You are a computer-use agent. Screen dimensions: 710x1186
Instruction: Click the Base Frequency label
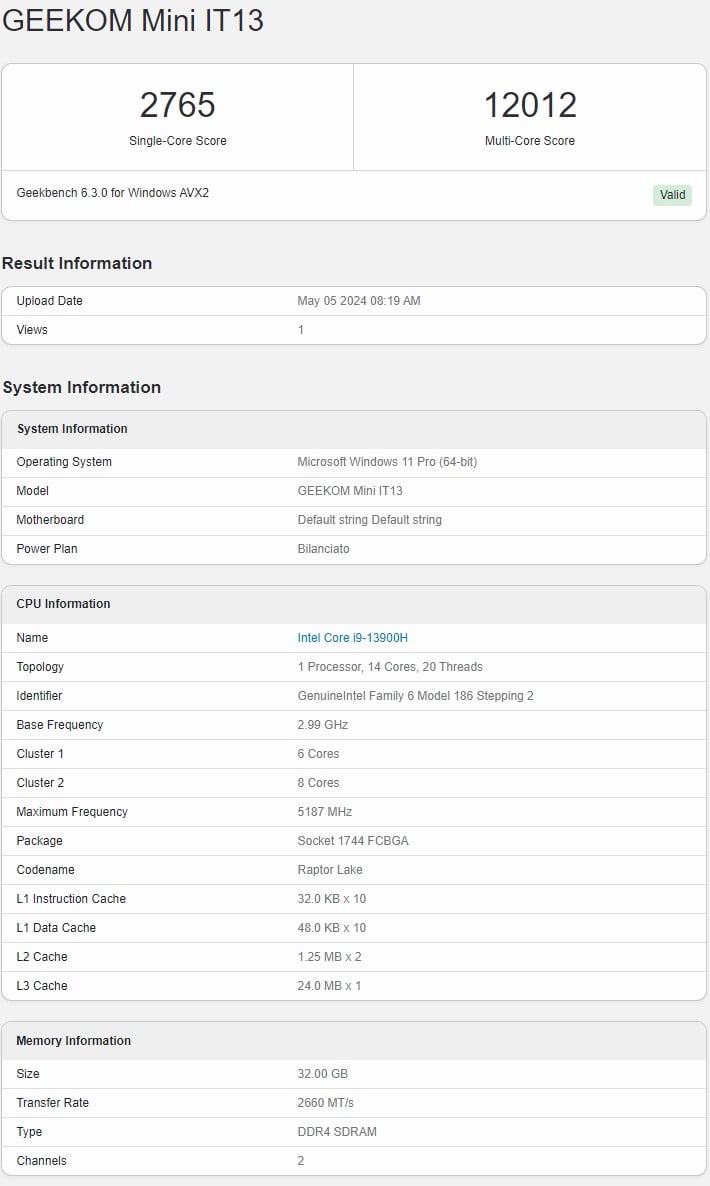[x=60, y=725]
